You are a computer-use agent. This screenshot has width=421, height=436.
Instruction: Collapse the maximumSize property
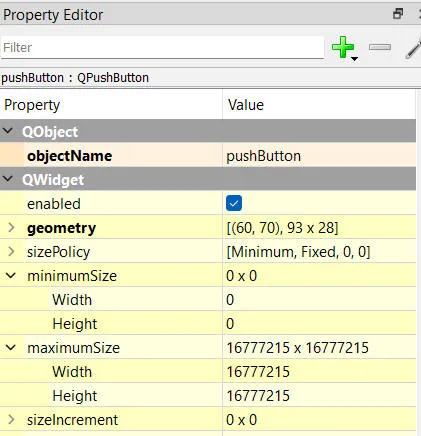click(x=11, y=348)
